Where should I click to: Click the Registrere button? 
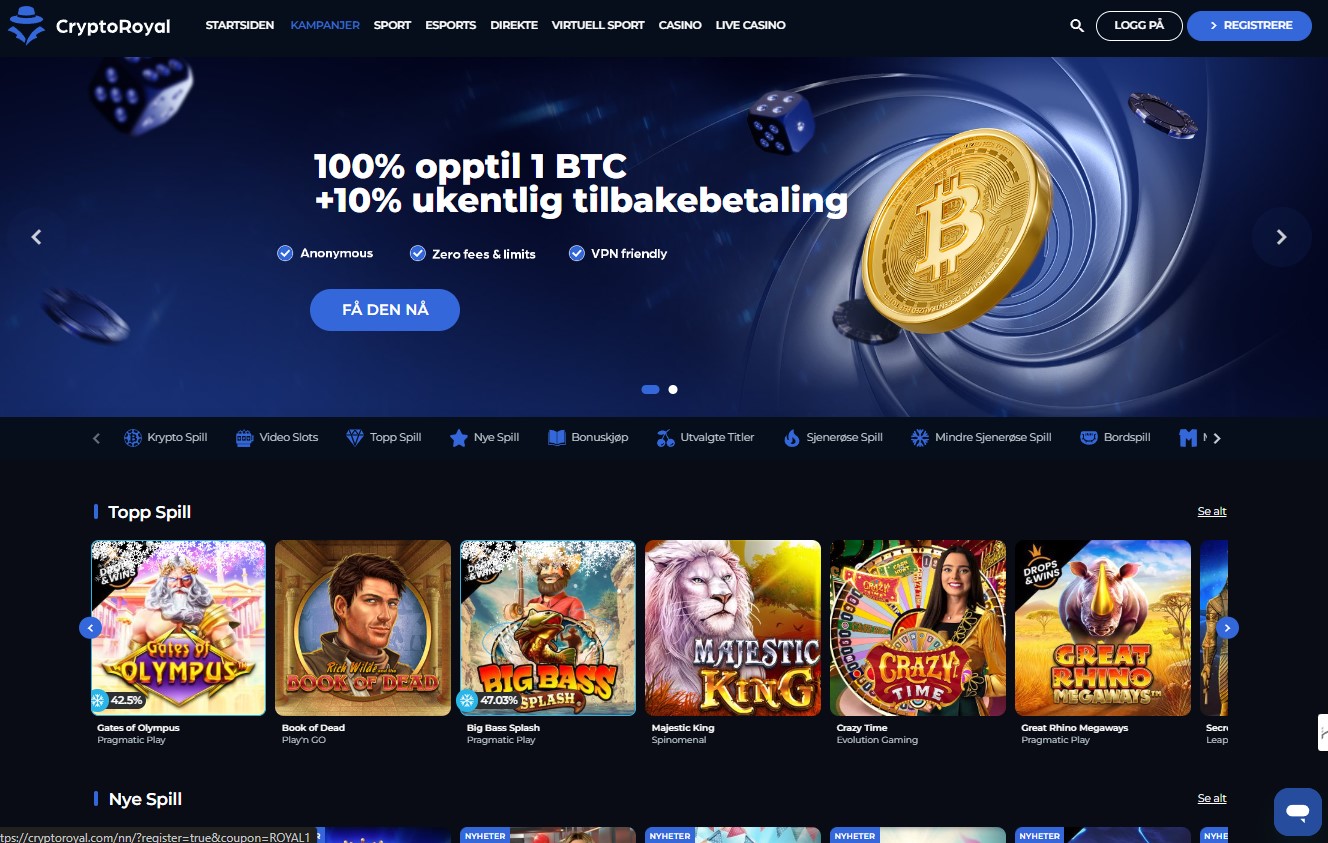(1249, 26)
